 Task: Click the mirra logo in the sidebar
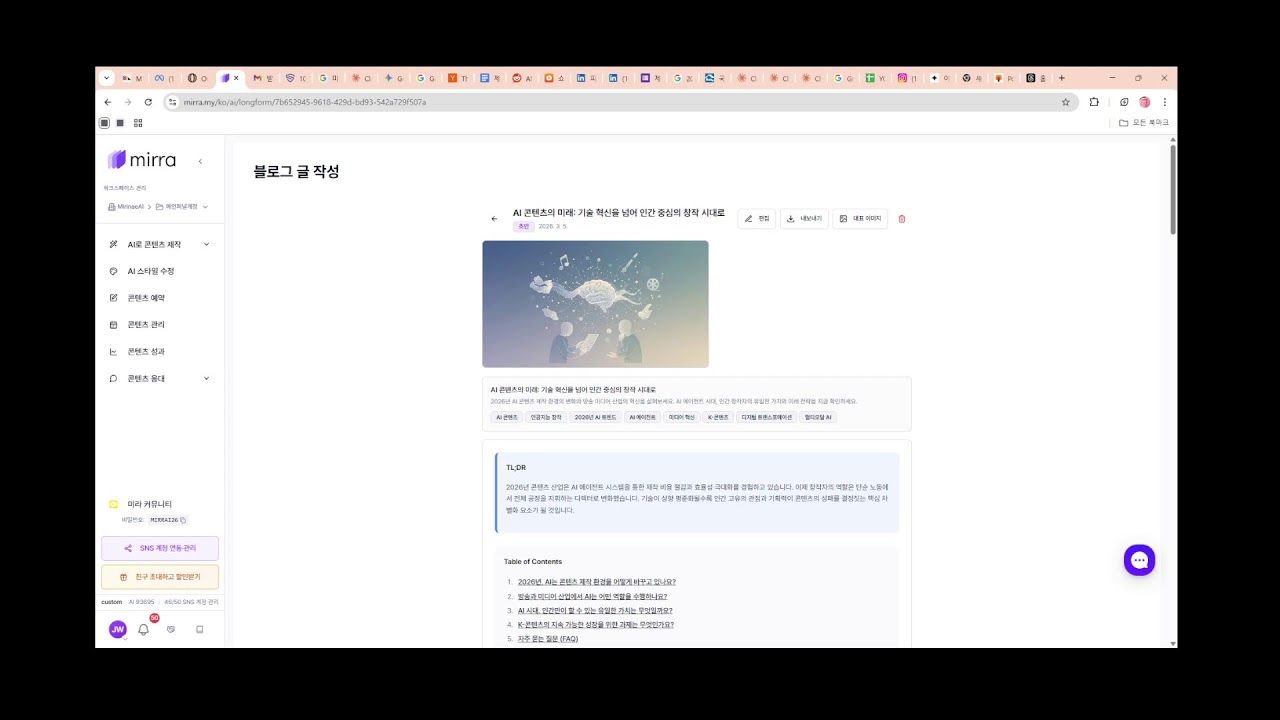(142, 160)
